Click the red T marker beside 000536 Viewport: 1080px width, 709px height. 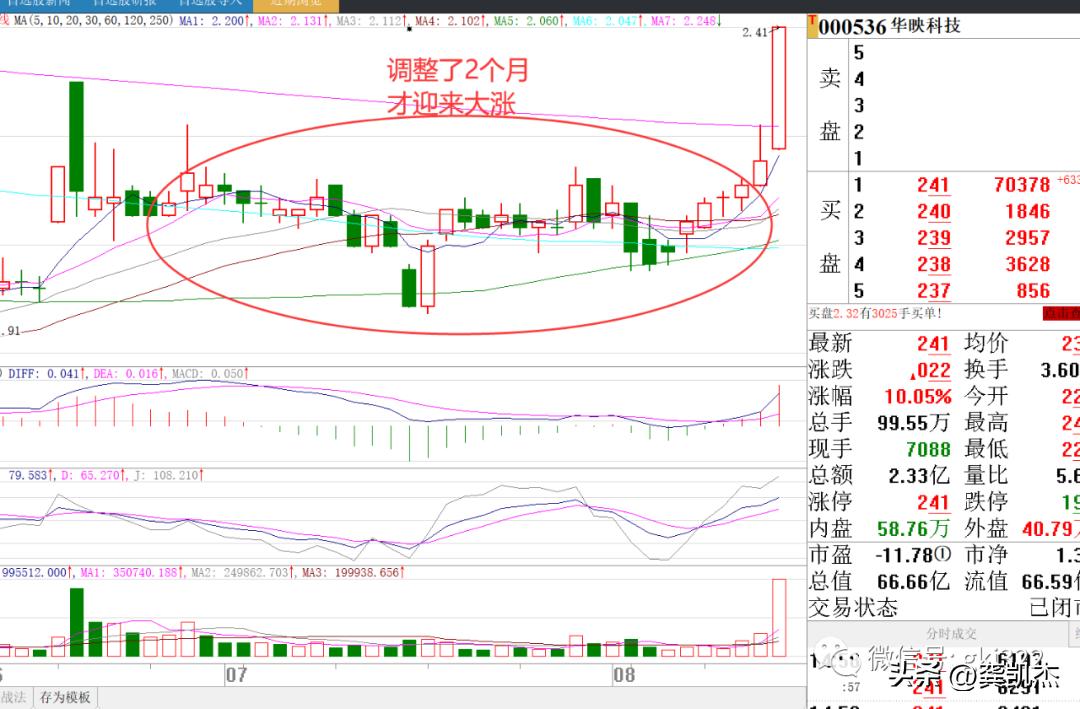click(x=813, y=24)
